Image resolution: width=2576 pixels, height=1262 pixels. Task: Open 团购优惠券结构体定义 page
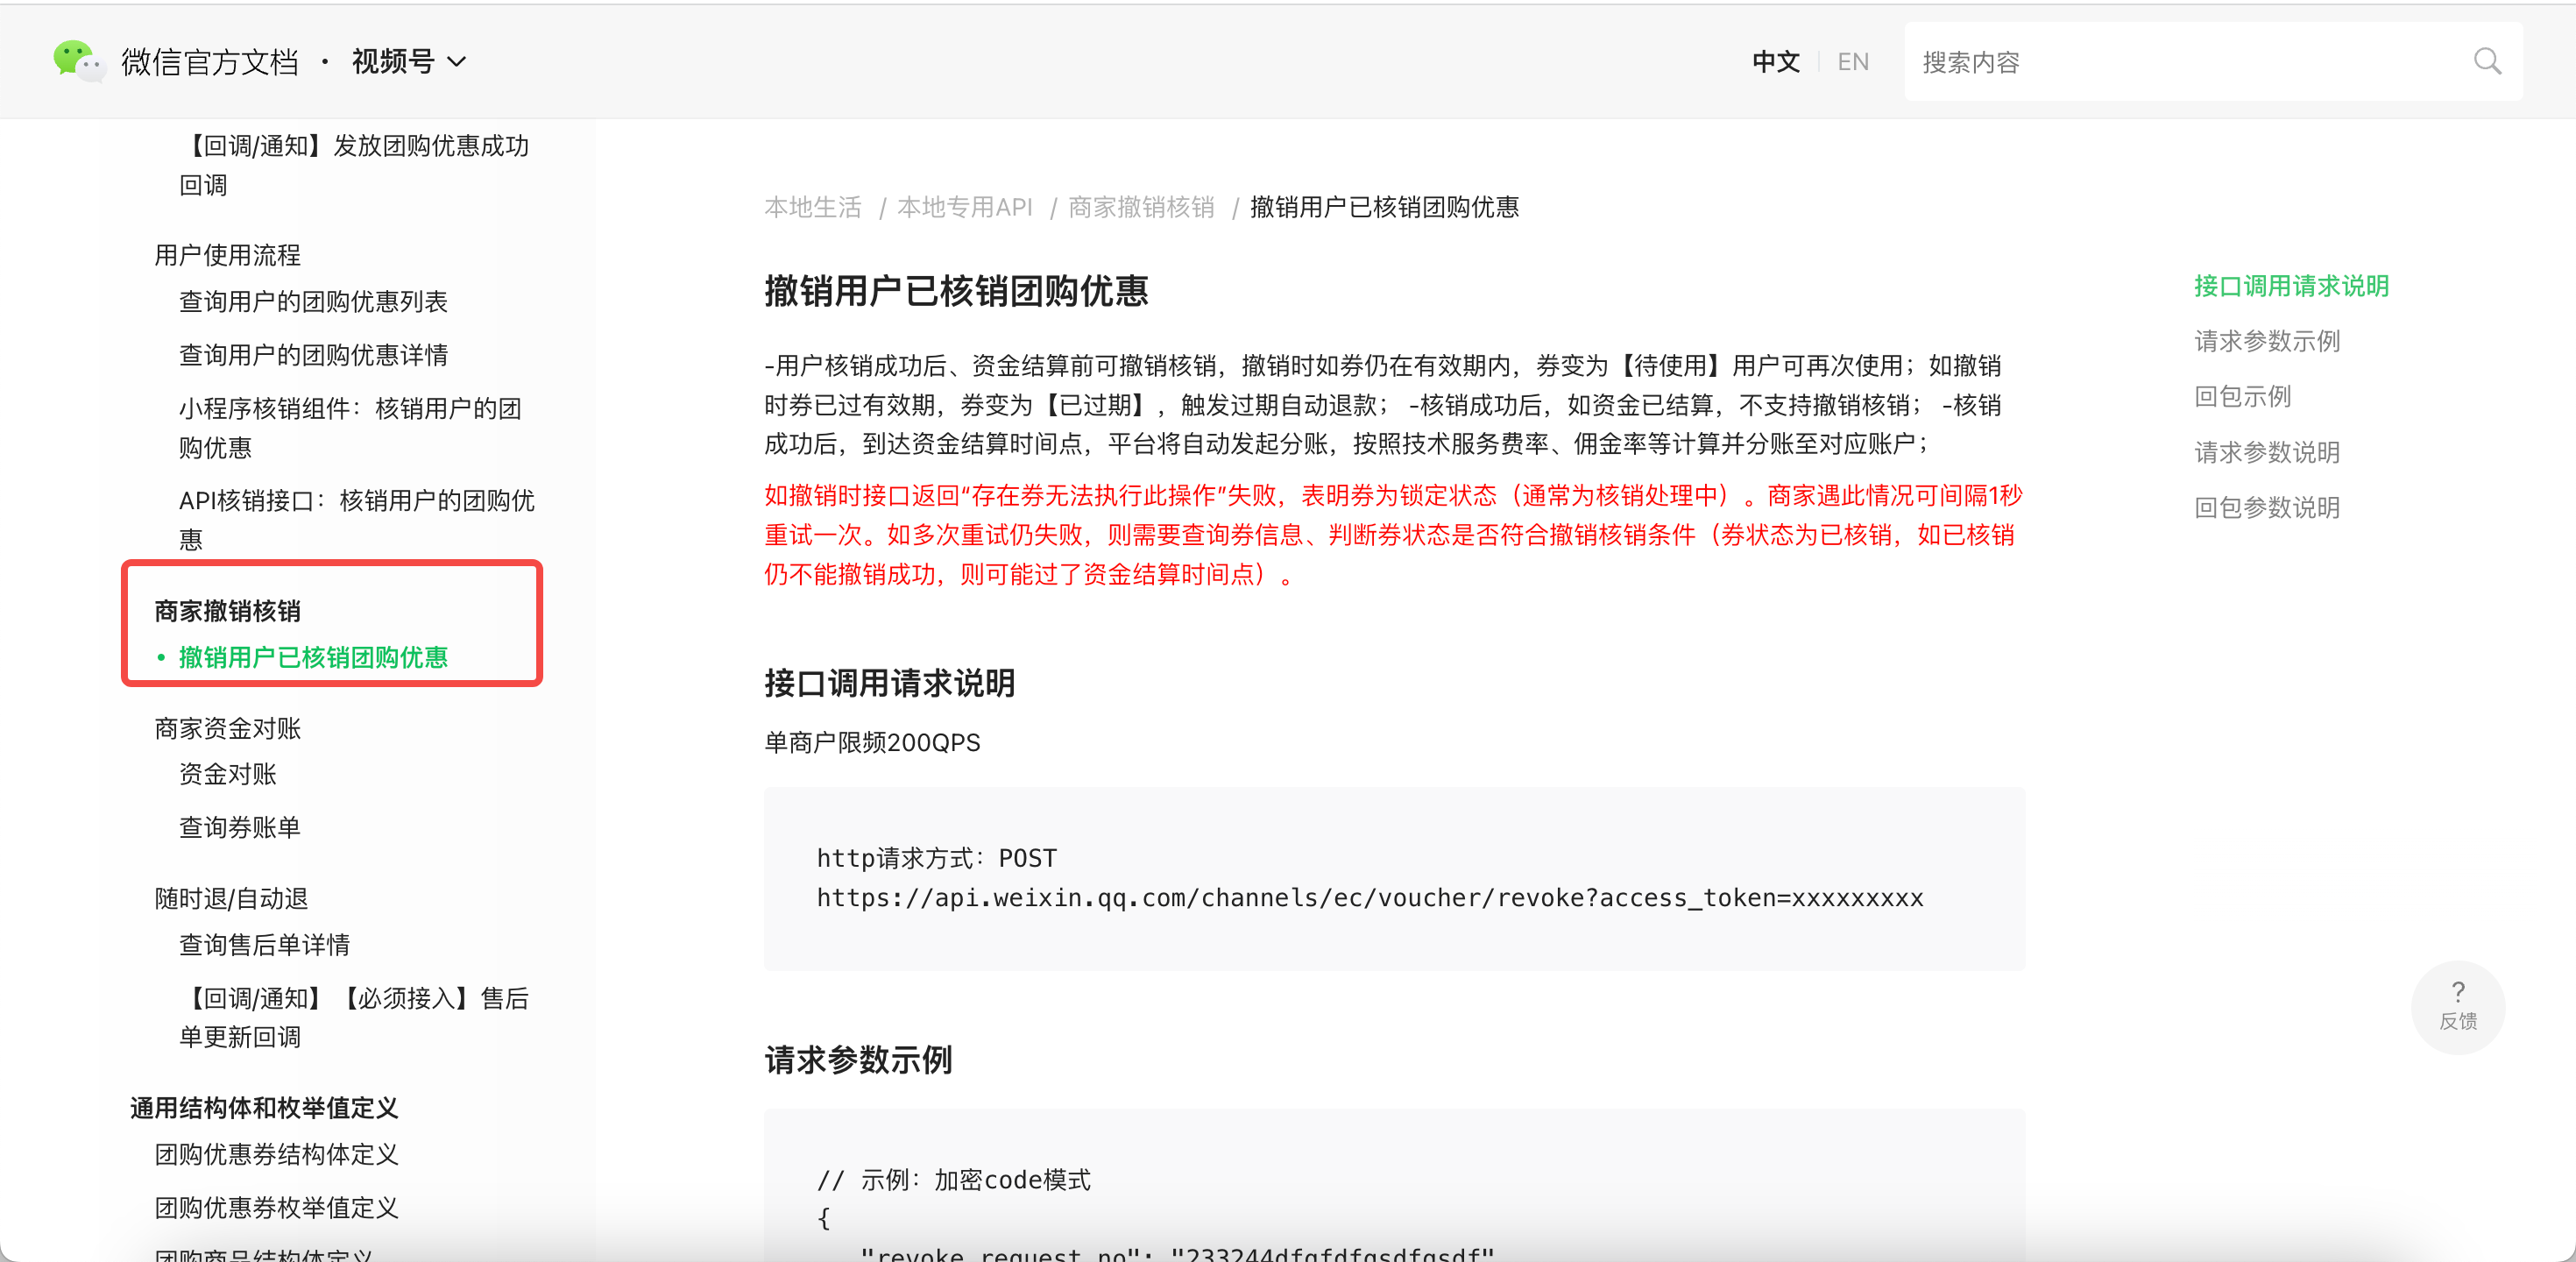(276, 1154)
